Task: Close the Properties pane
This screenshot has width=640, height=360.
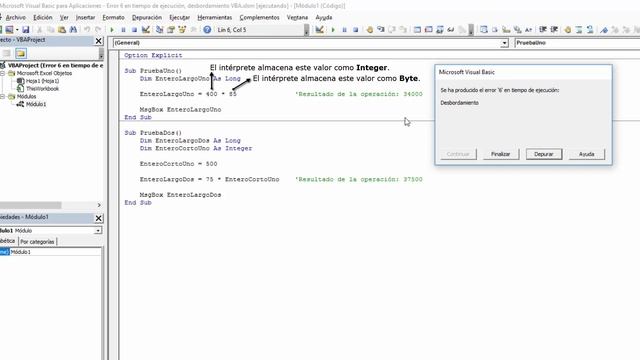Action: tap(98, 218)
